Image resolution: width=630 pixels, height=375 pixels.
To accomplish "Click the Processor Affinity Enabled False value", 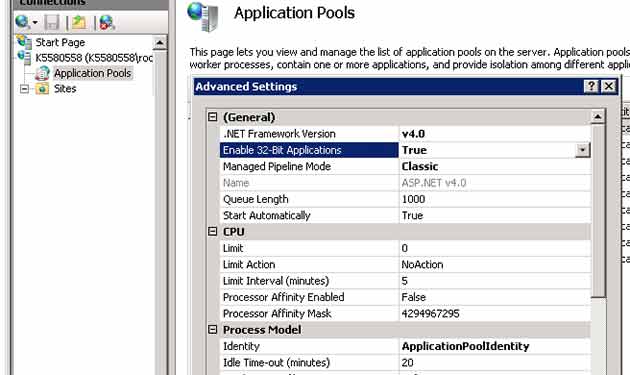I will point(413,297).
